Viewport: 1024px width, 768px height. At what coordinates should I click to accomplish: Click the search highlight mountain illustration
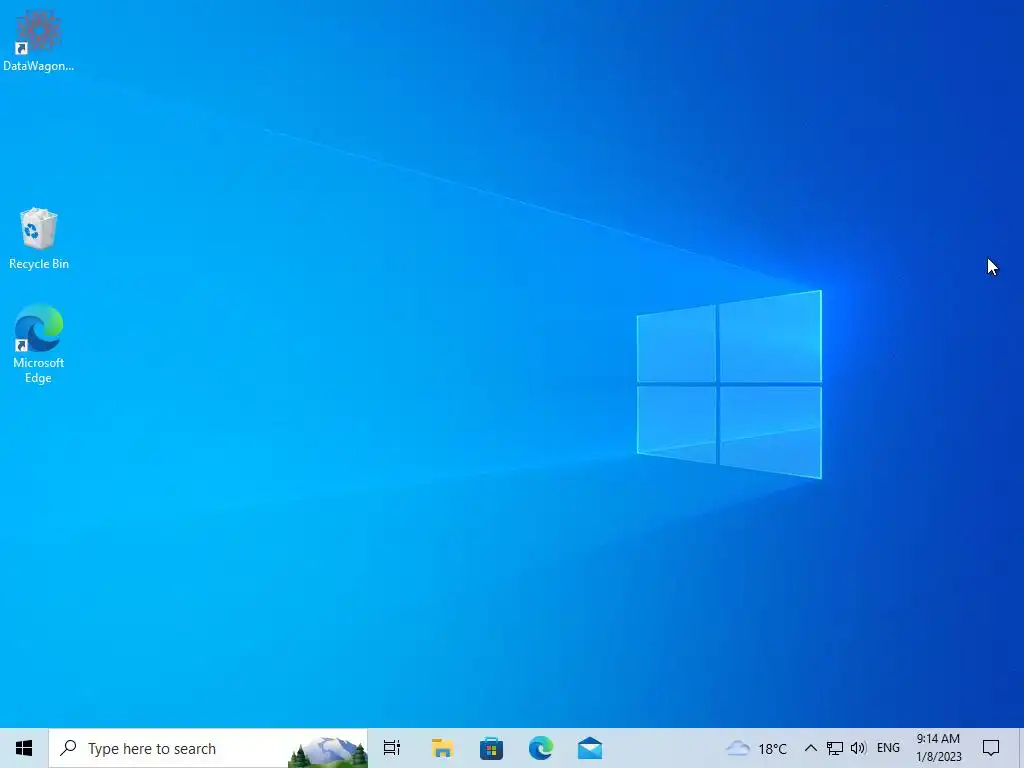point(328,752)
